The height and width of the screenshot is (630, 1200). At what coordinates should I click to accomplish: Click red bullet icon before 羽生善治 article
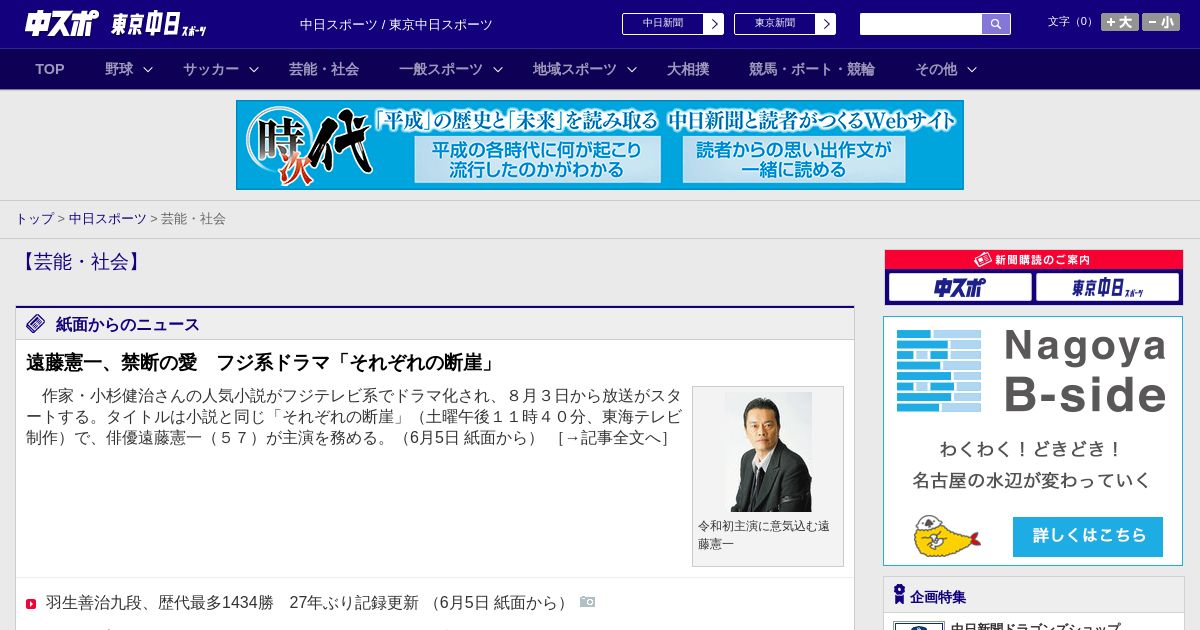coord(31,604)
